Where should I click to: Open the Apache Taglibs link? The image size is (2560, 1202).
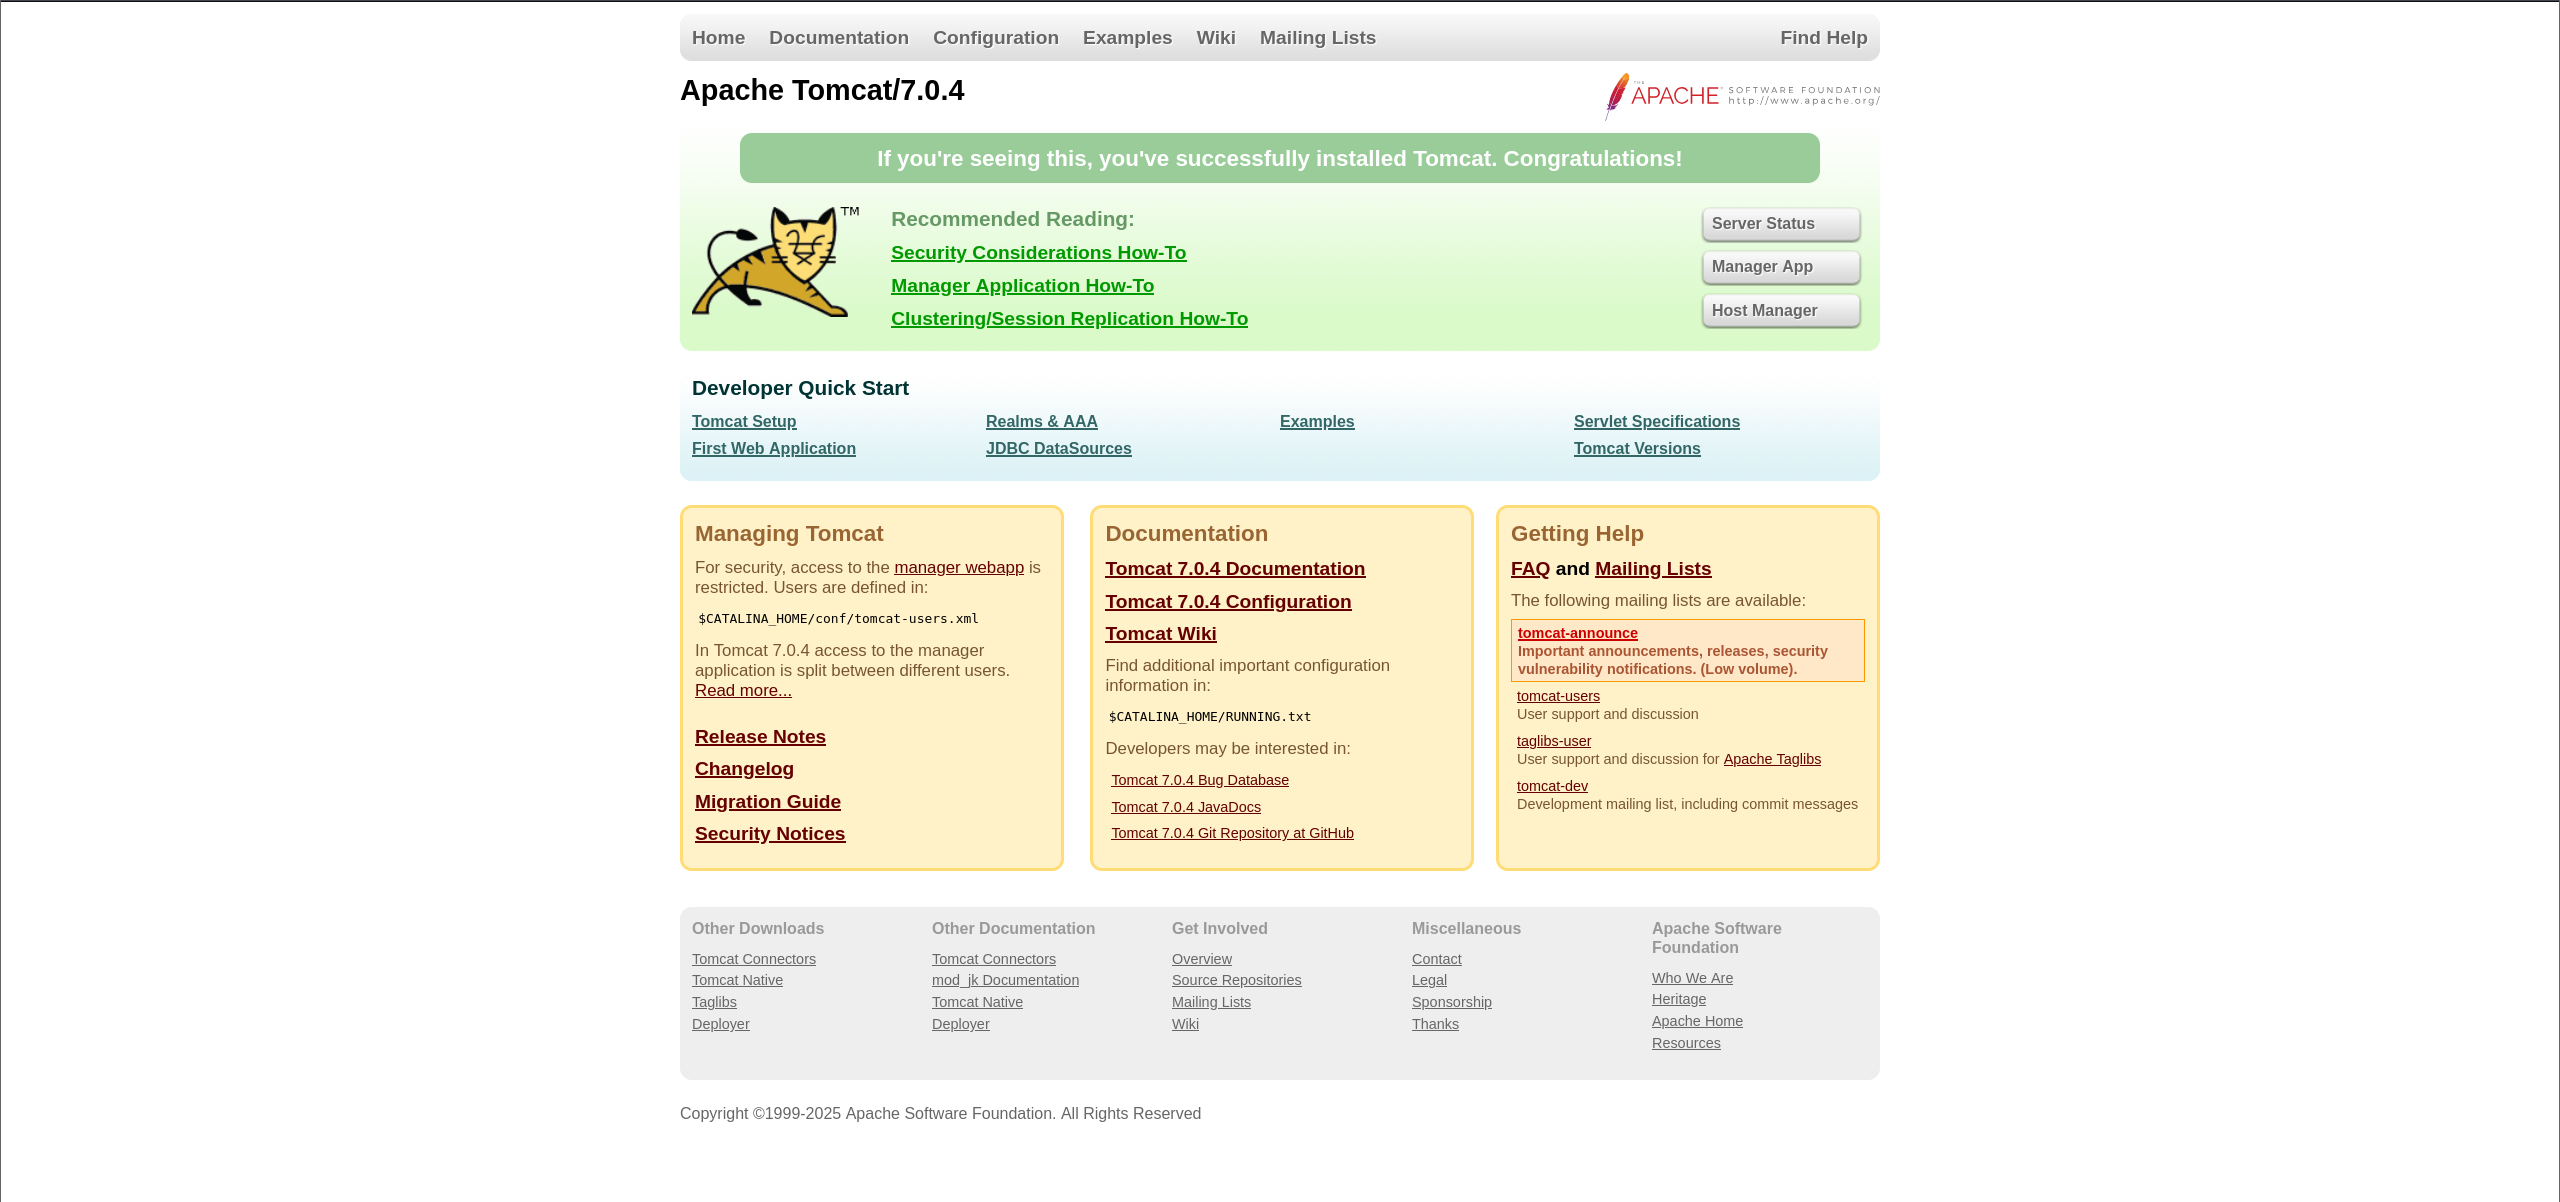coord(1771,759)
